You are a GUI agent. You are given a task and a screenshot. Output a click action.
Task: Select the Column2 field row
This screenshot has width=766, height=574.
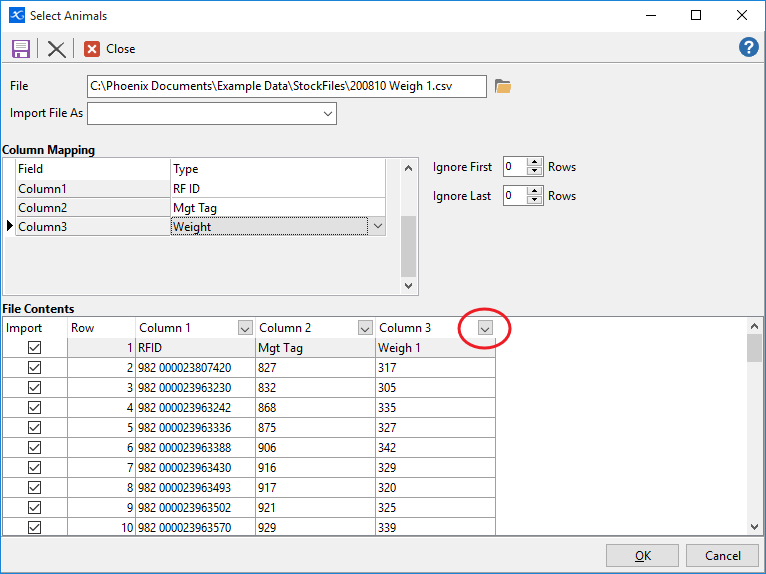93,208
